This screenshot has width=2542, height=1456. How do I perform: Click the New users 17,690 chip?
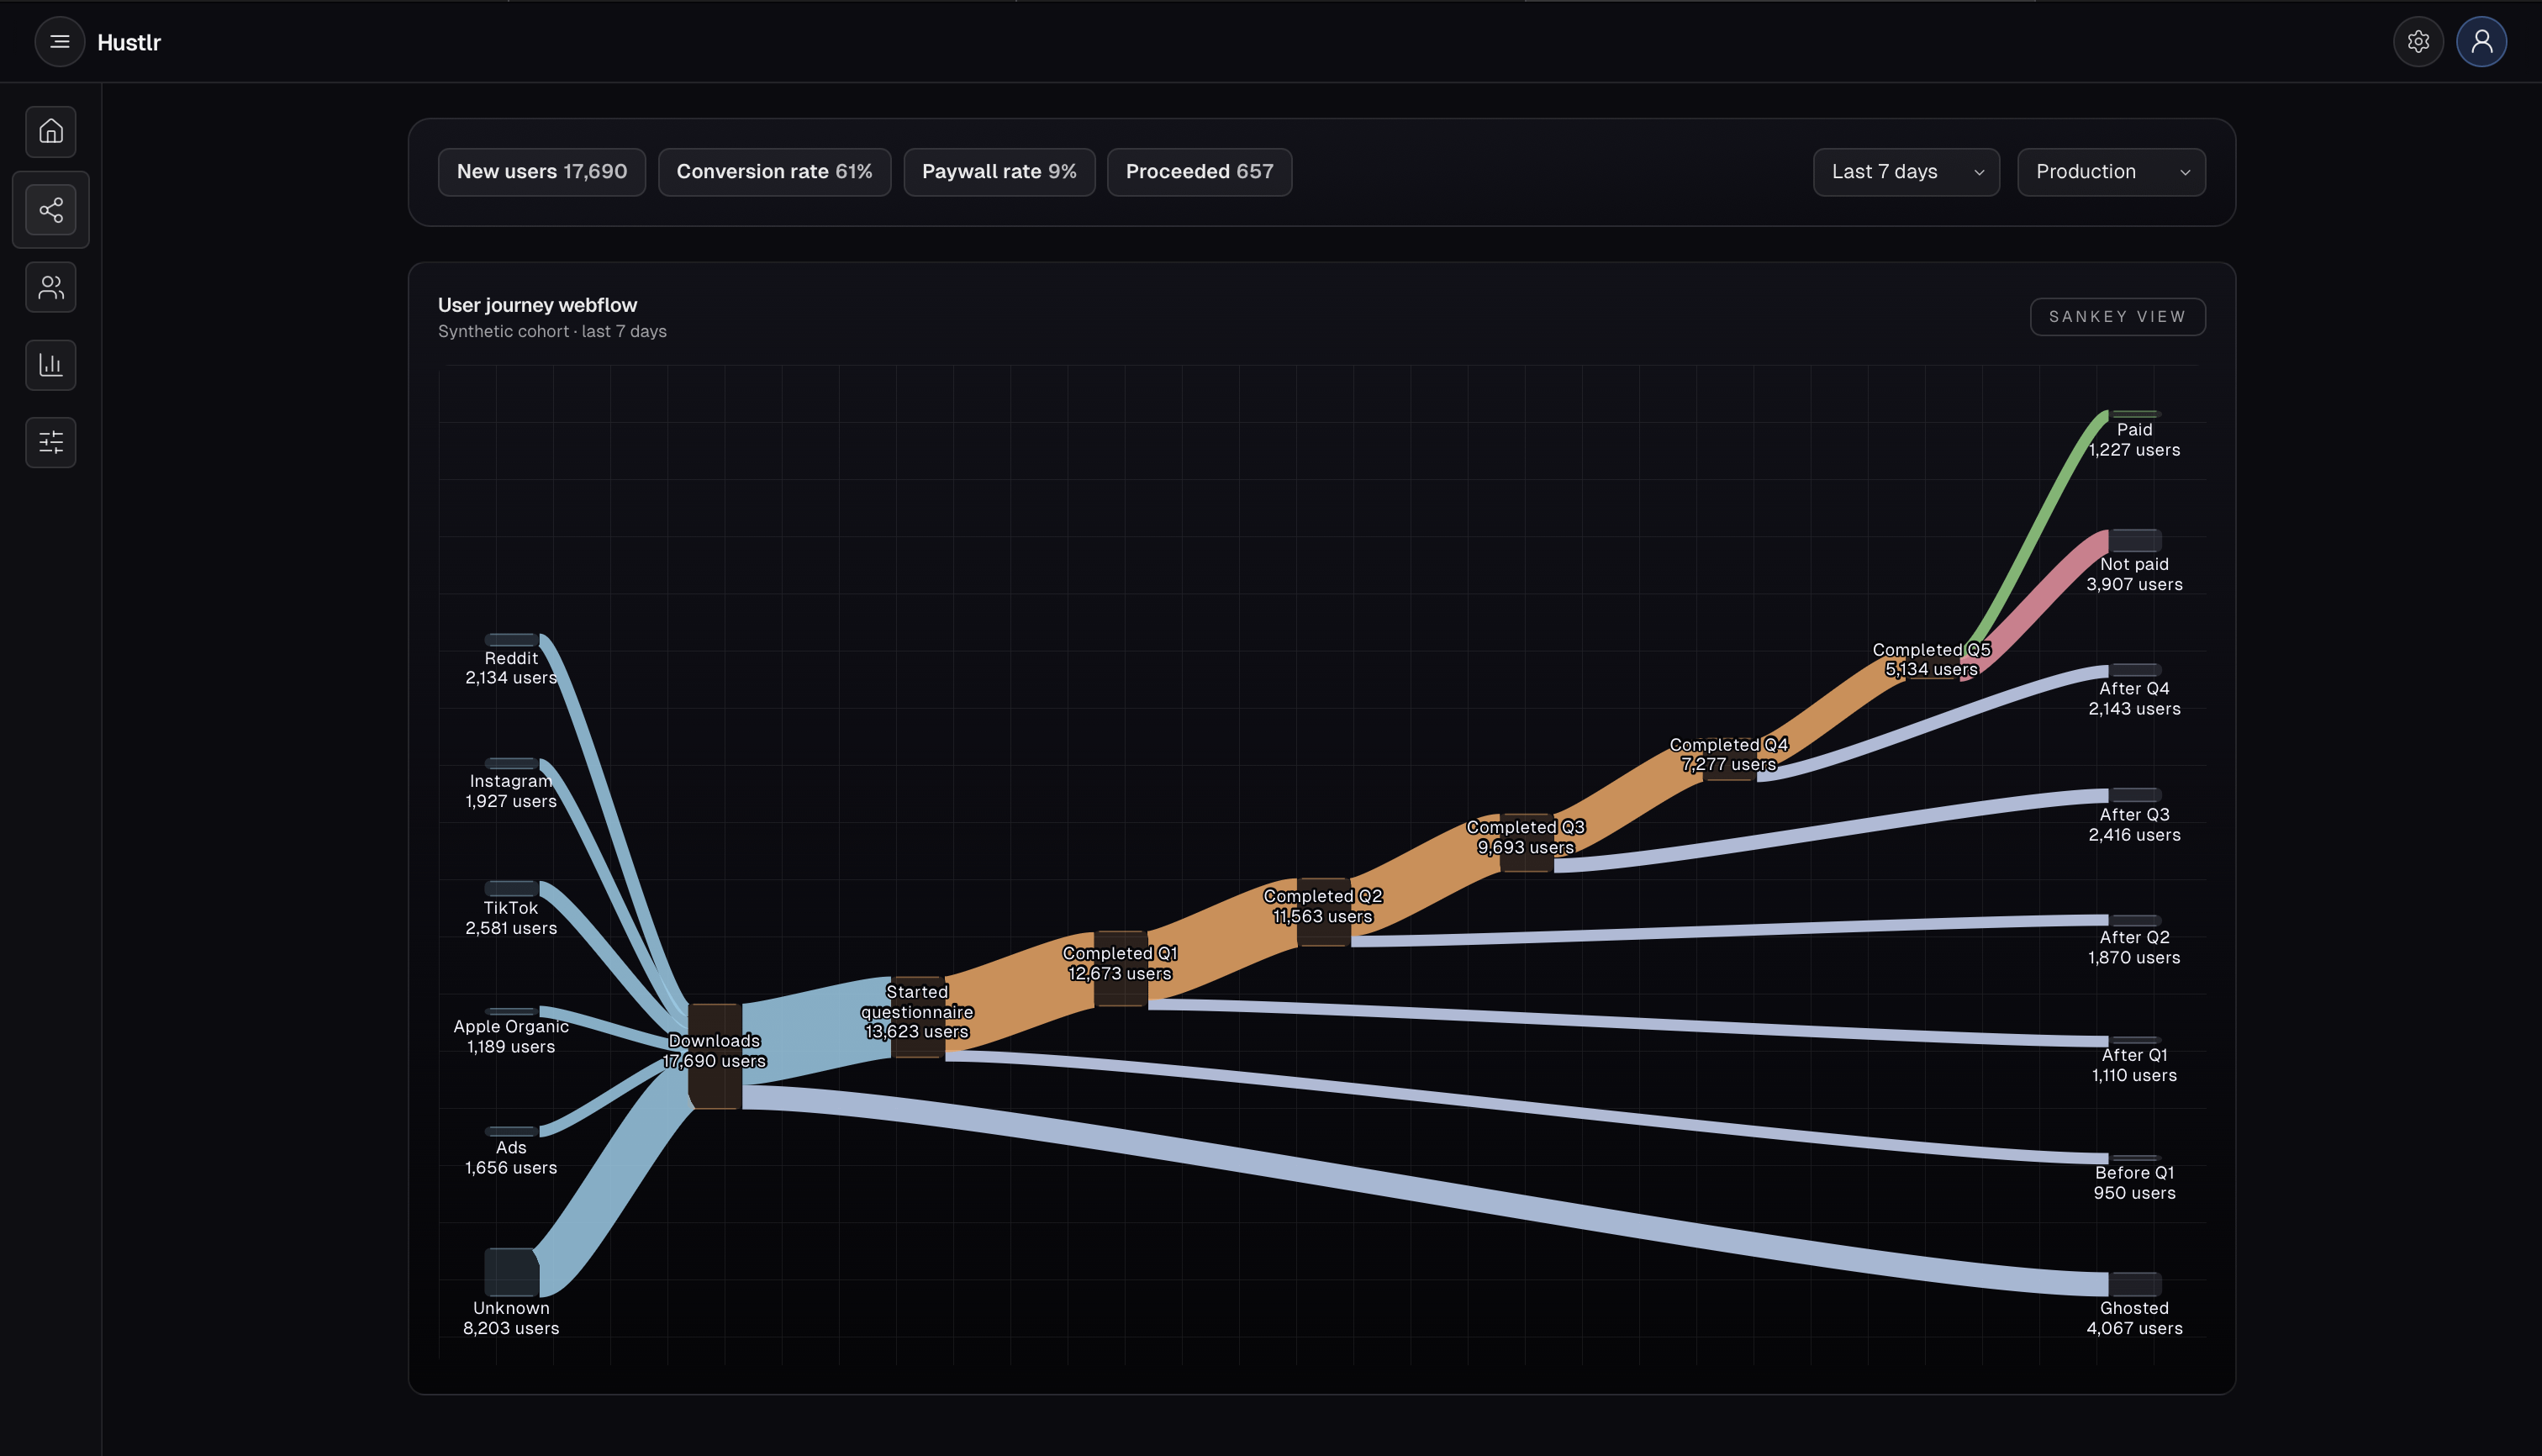[x=542, y=172]
